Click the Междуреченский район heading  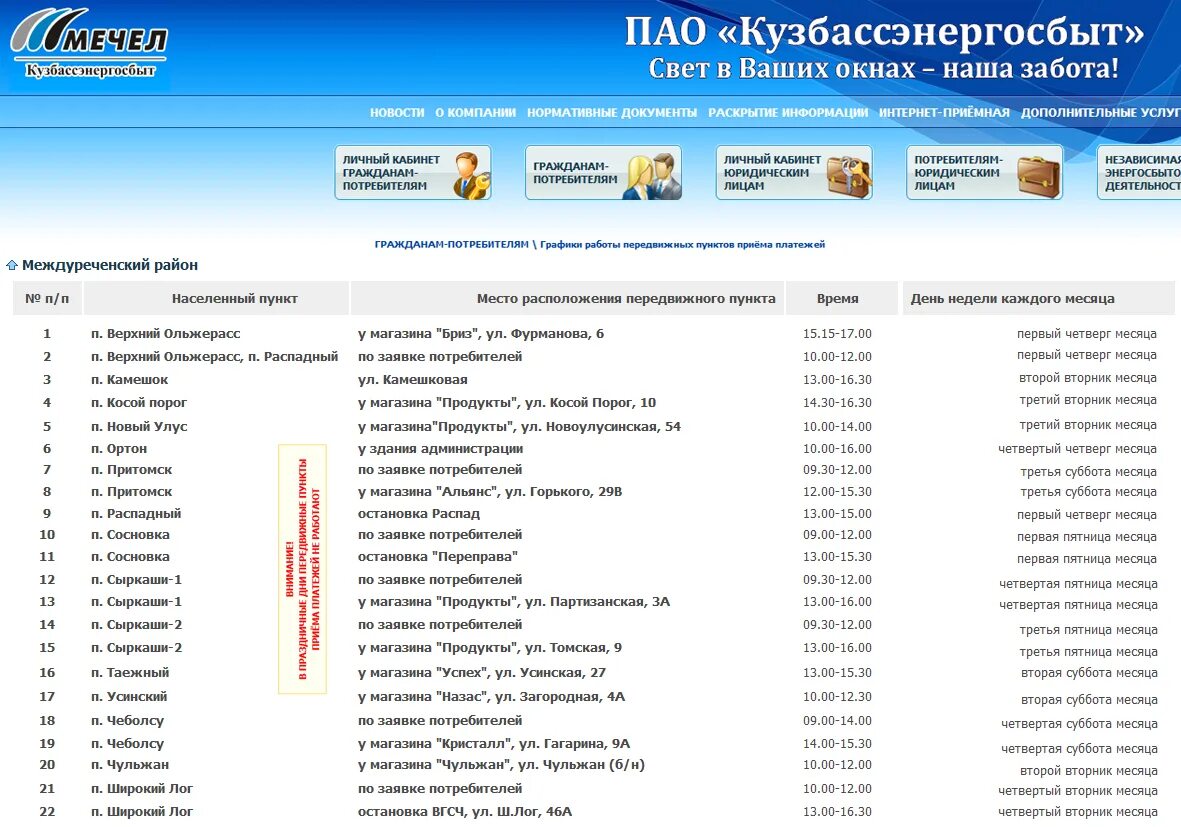coord(110,265)
